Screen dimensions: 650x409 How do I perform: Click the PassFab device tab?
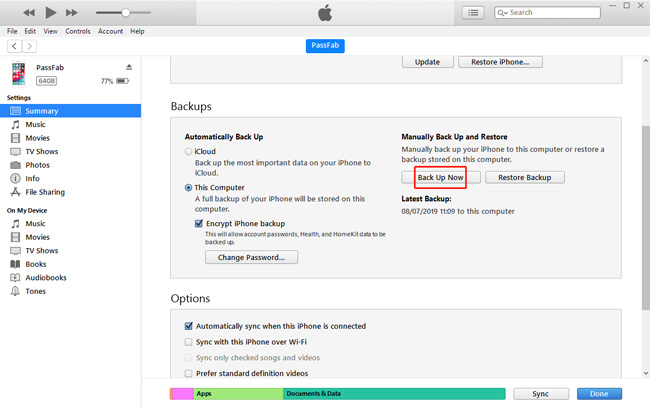tap(325, 46)
